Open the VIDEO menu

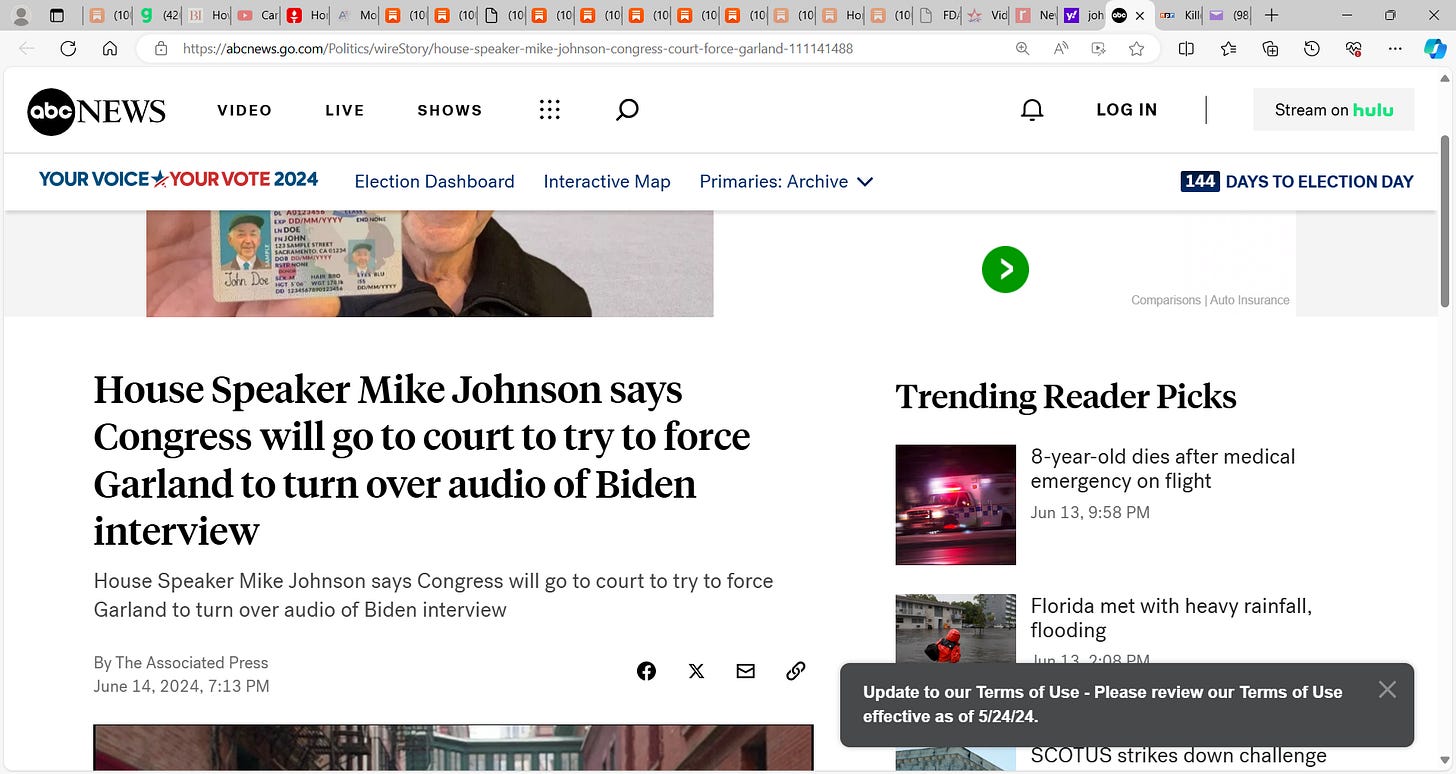tap(245, 110)
